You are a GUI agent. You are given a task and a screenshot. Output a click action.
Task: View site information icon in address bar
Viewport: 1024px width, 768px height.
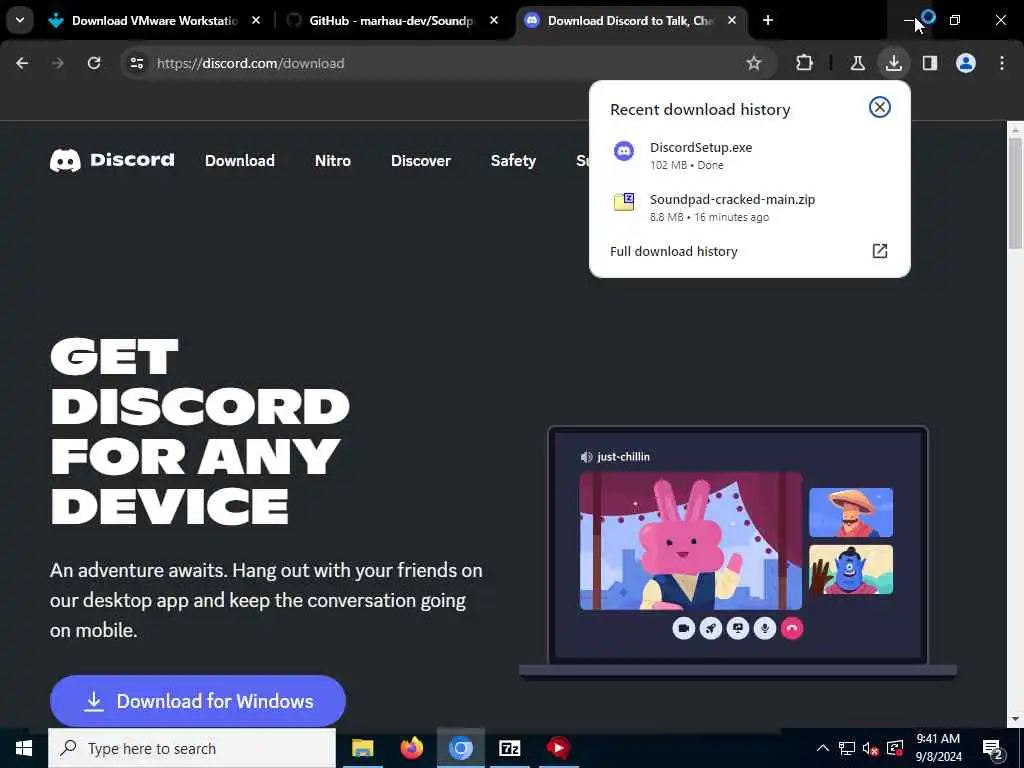(136, 63)
